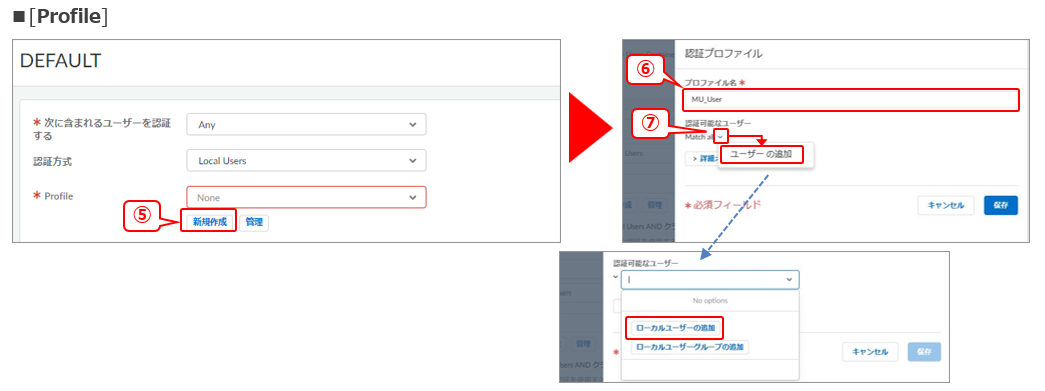Click the プロファイル名 field containing MU_User
Screen dimensions: 1045x391
(851, 100)
